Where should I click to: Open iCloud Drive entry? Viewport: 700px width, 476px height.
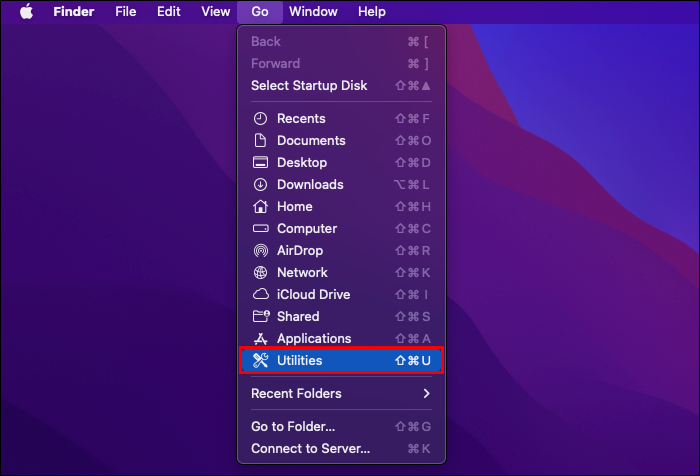point(342,294)
